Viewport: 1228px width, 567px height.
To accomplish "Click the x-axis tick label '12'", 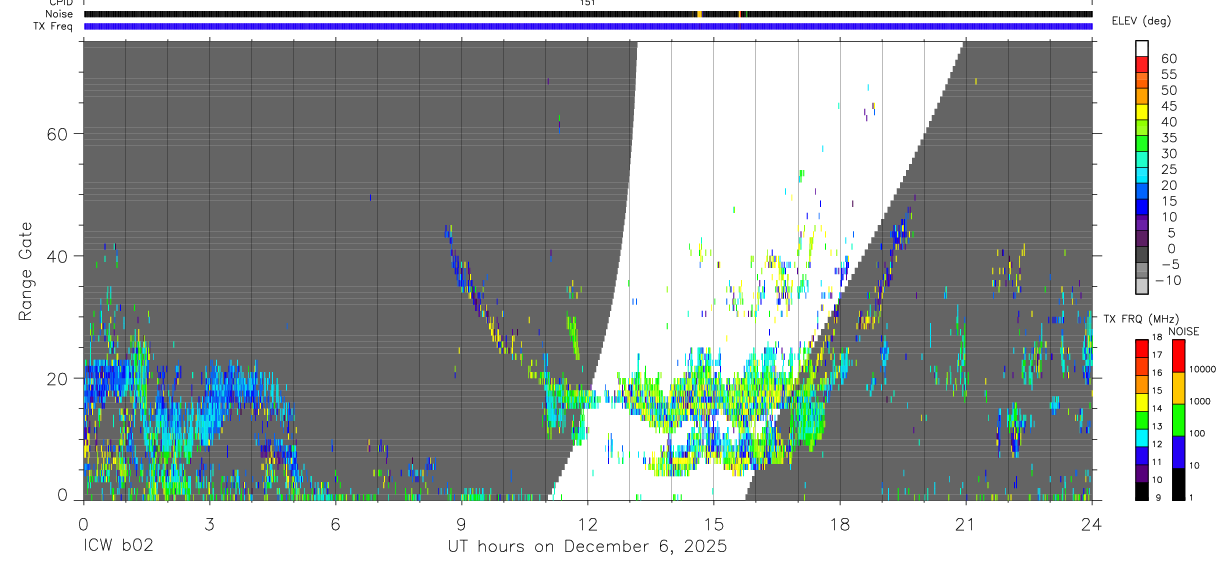I will (x=587, y=523).
